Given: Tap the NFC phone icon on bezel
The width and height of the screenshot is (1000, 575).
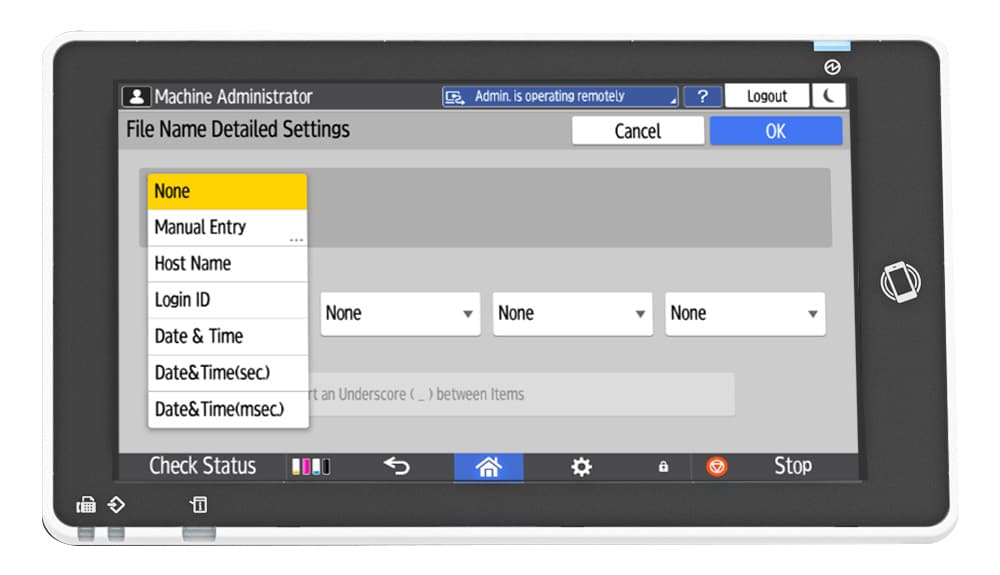Looking at the screenshot, I should click(899, 283).
